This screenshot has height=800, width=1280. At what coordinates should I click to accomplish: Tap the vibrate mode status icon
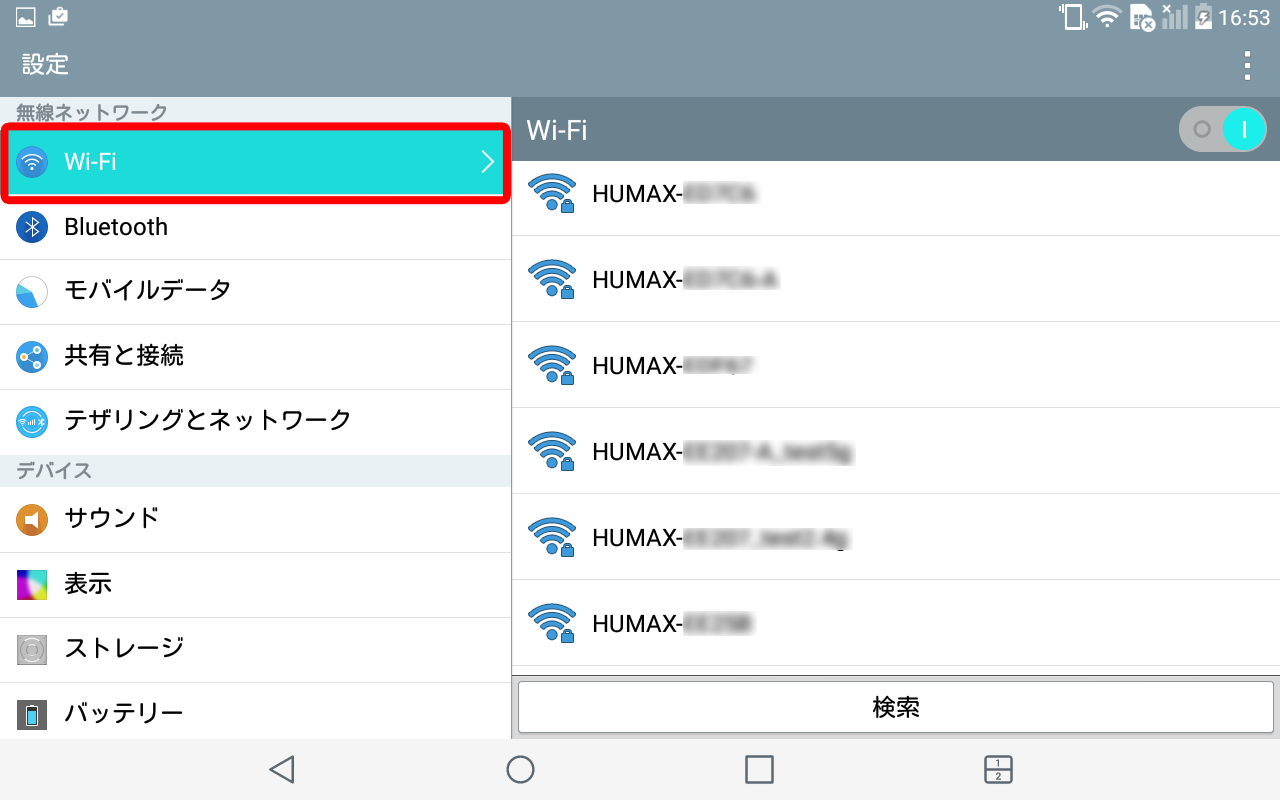coord(1074,16)
